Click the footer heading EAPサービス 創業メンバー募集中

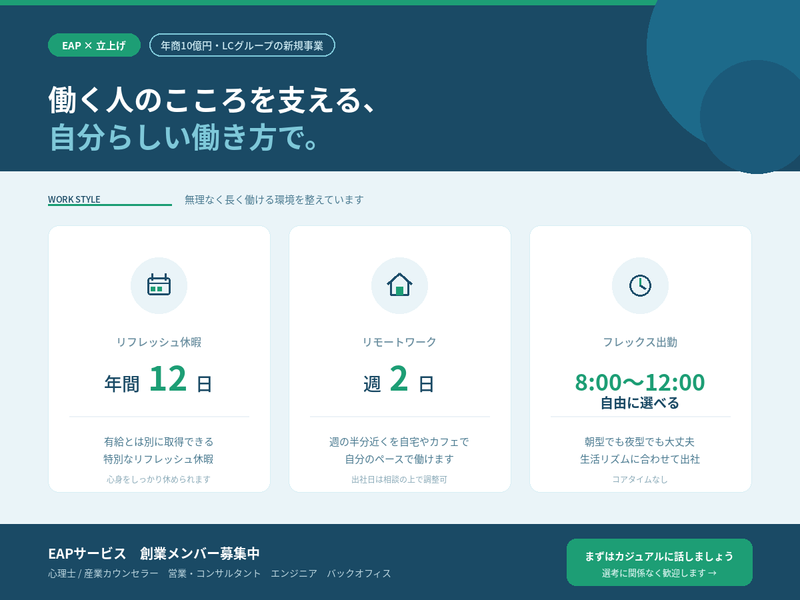(x=154, y=553)
